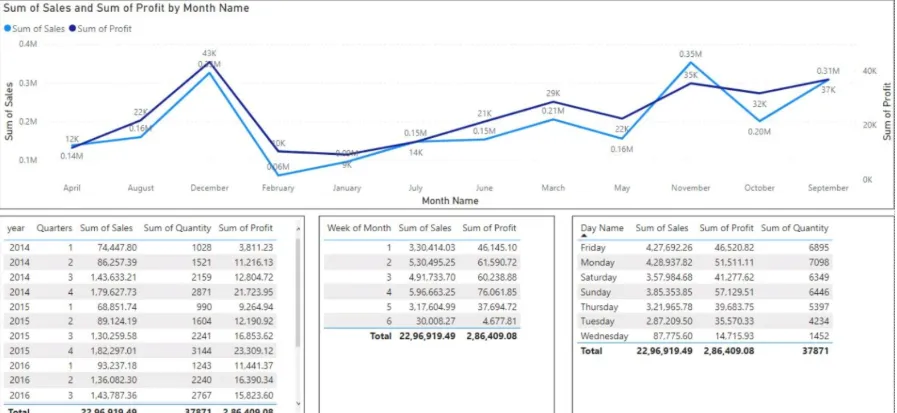This screenshot has height=413, width=897.
Task: Click the 0.35M data label above November
Action: click(690, 54)
